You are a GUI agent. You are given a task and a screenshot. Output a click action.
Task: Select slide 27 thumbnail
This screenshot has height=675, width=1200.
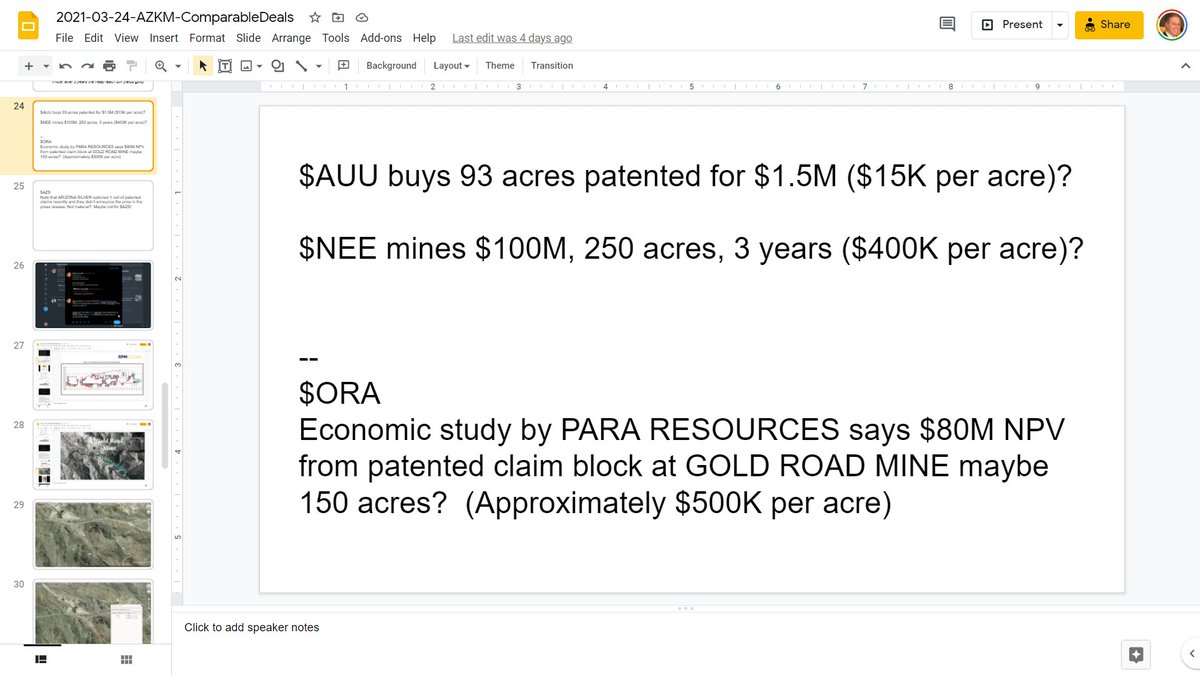pos(93,375)
